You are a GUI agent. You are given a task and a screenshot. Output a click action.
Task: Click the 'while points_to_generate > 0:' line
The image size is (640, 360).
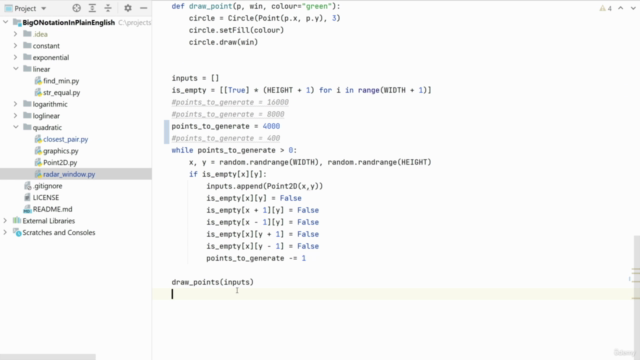234,150
